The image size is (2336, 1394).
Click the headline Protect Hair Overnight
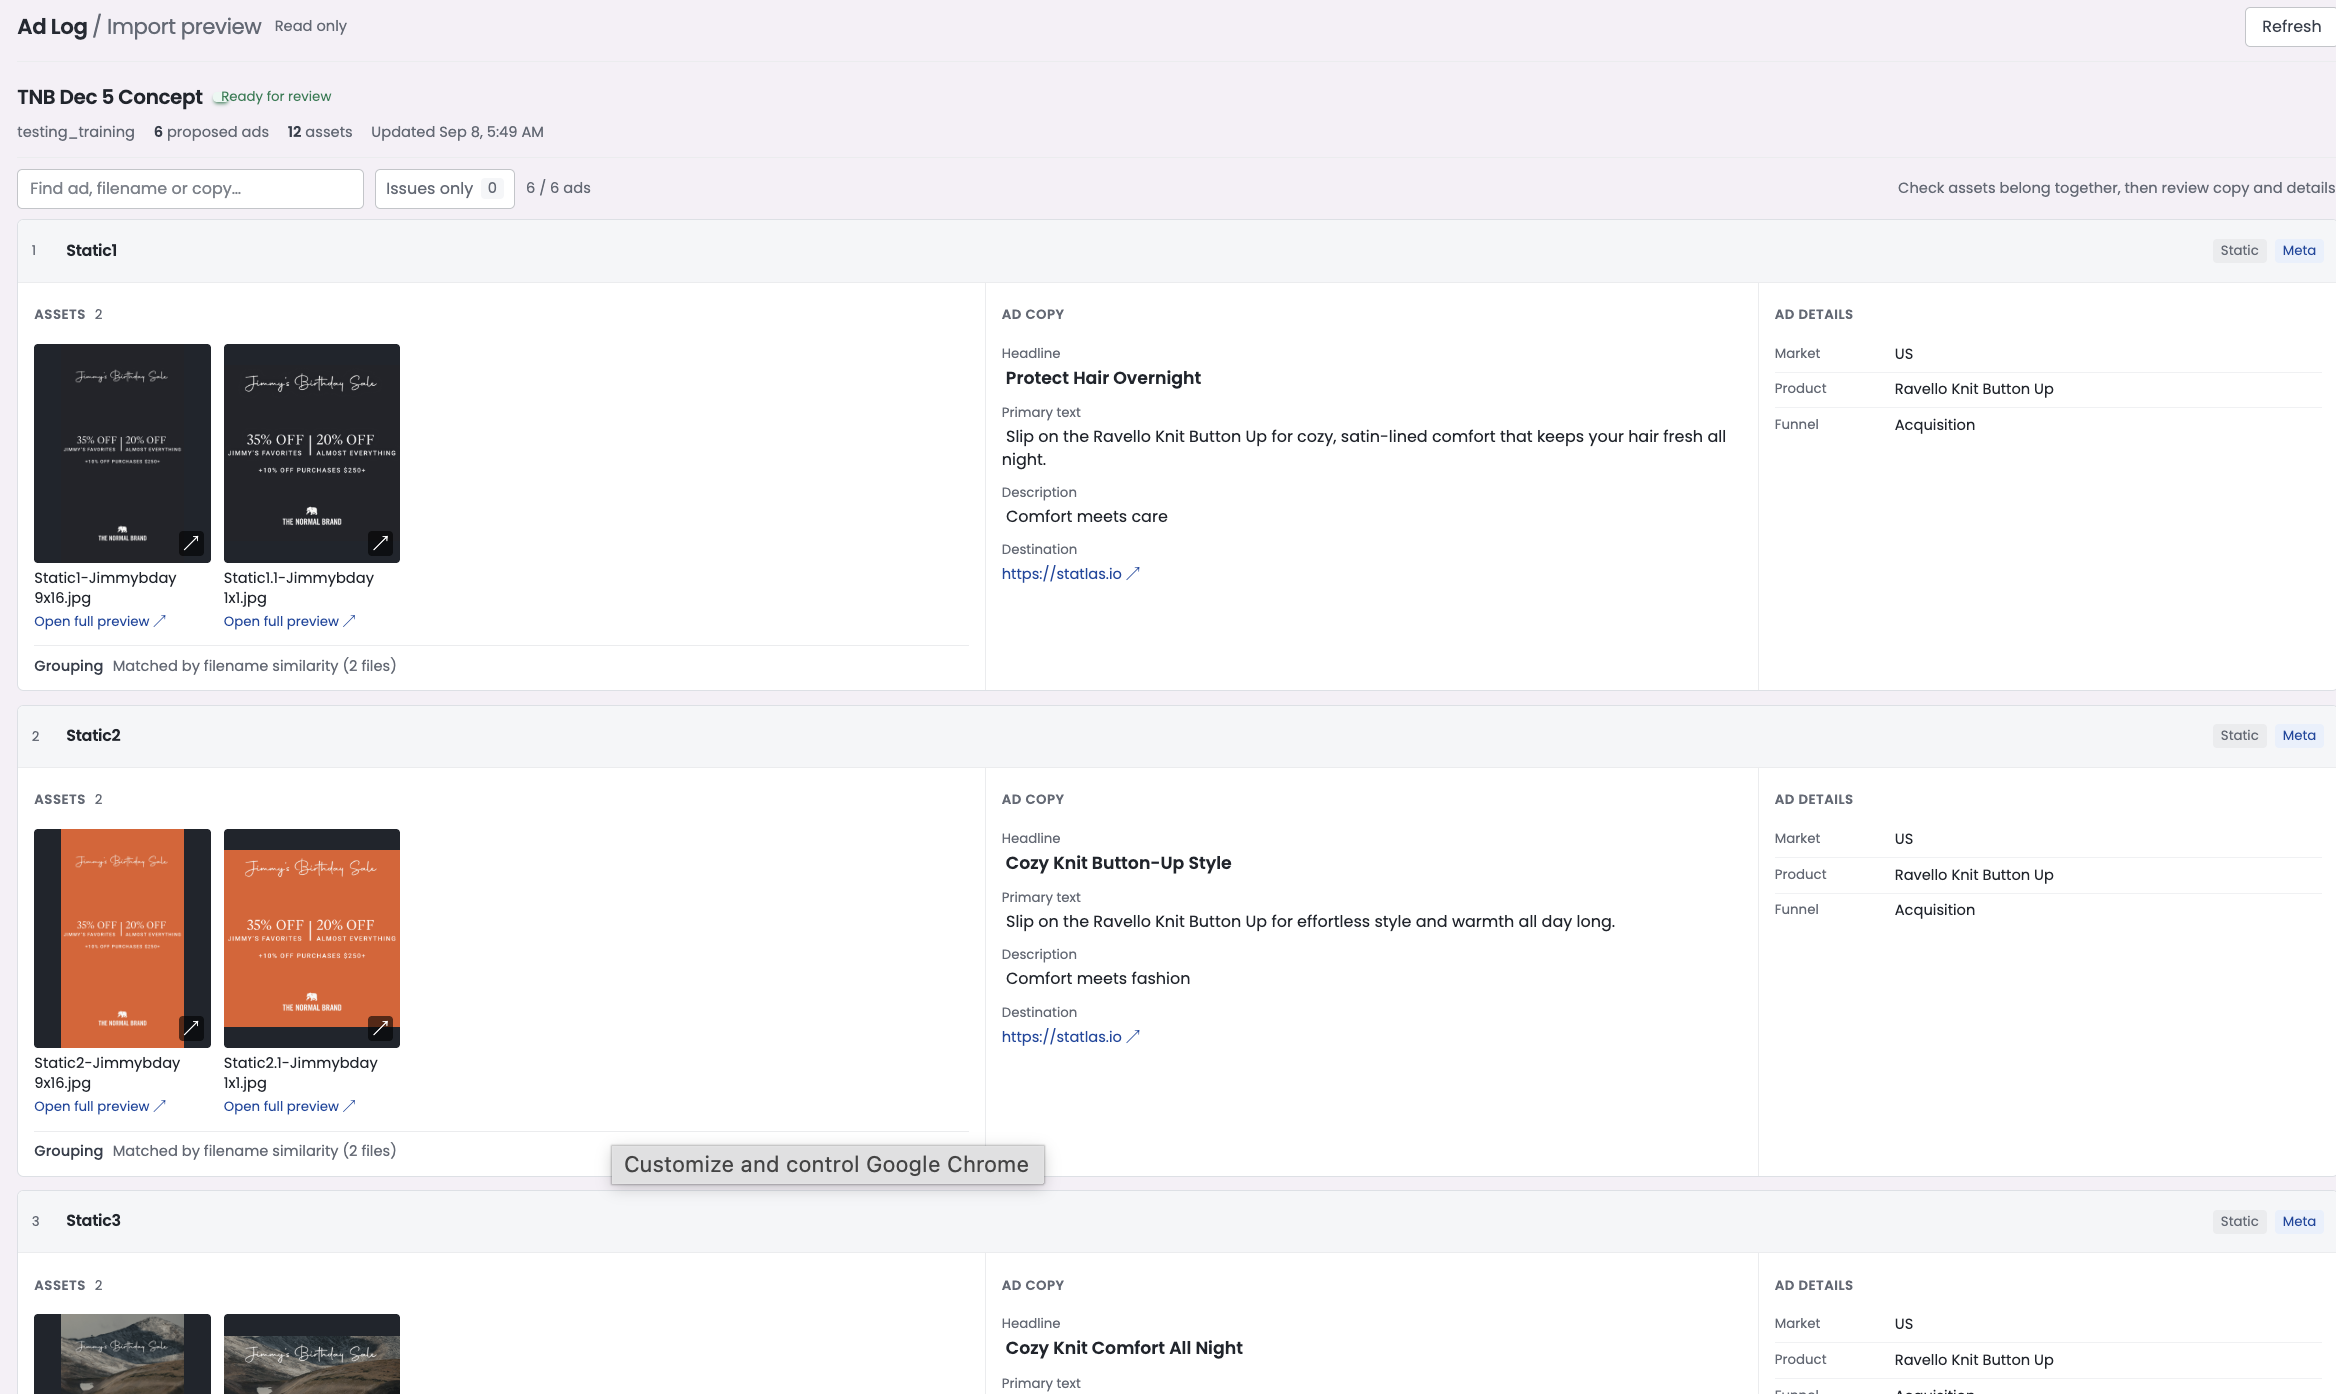[x=1103, y=378]
